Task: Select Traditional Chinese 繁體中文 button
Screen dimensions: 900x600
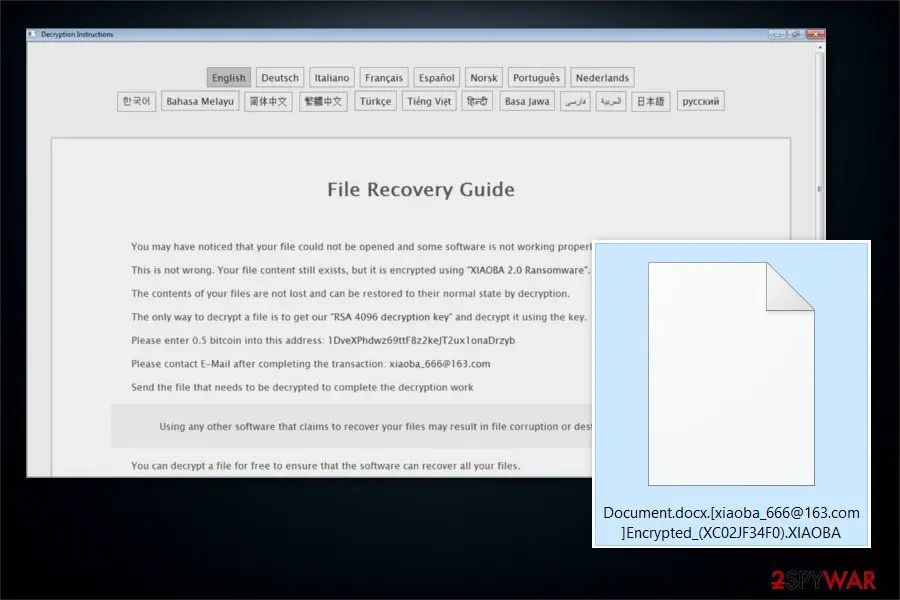Action: 323,102
